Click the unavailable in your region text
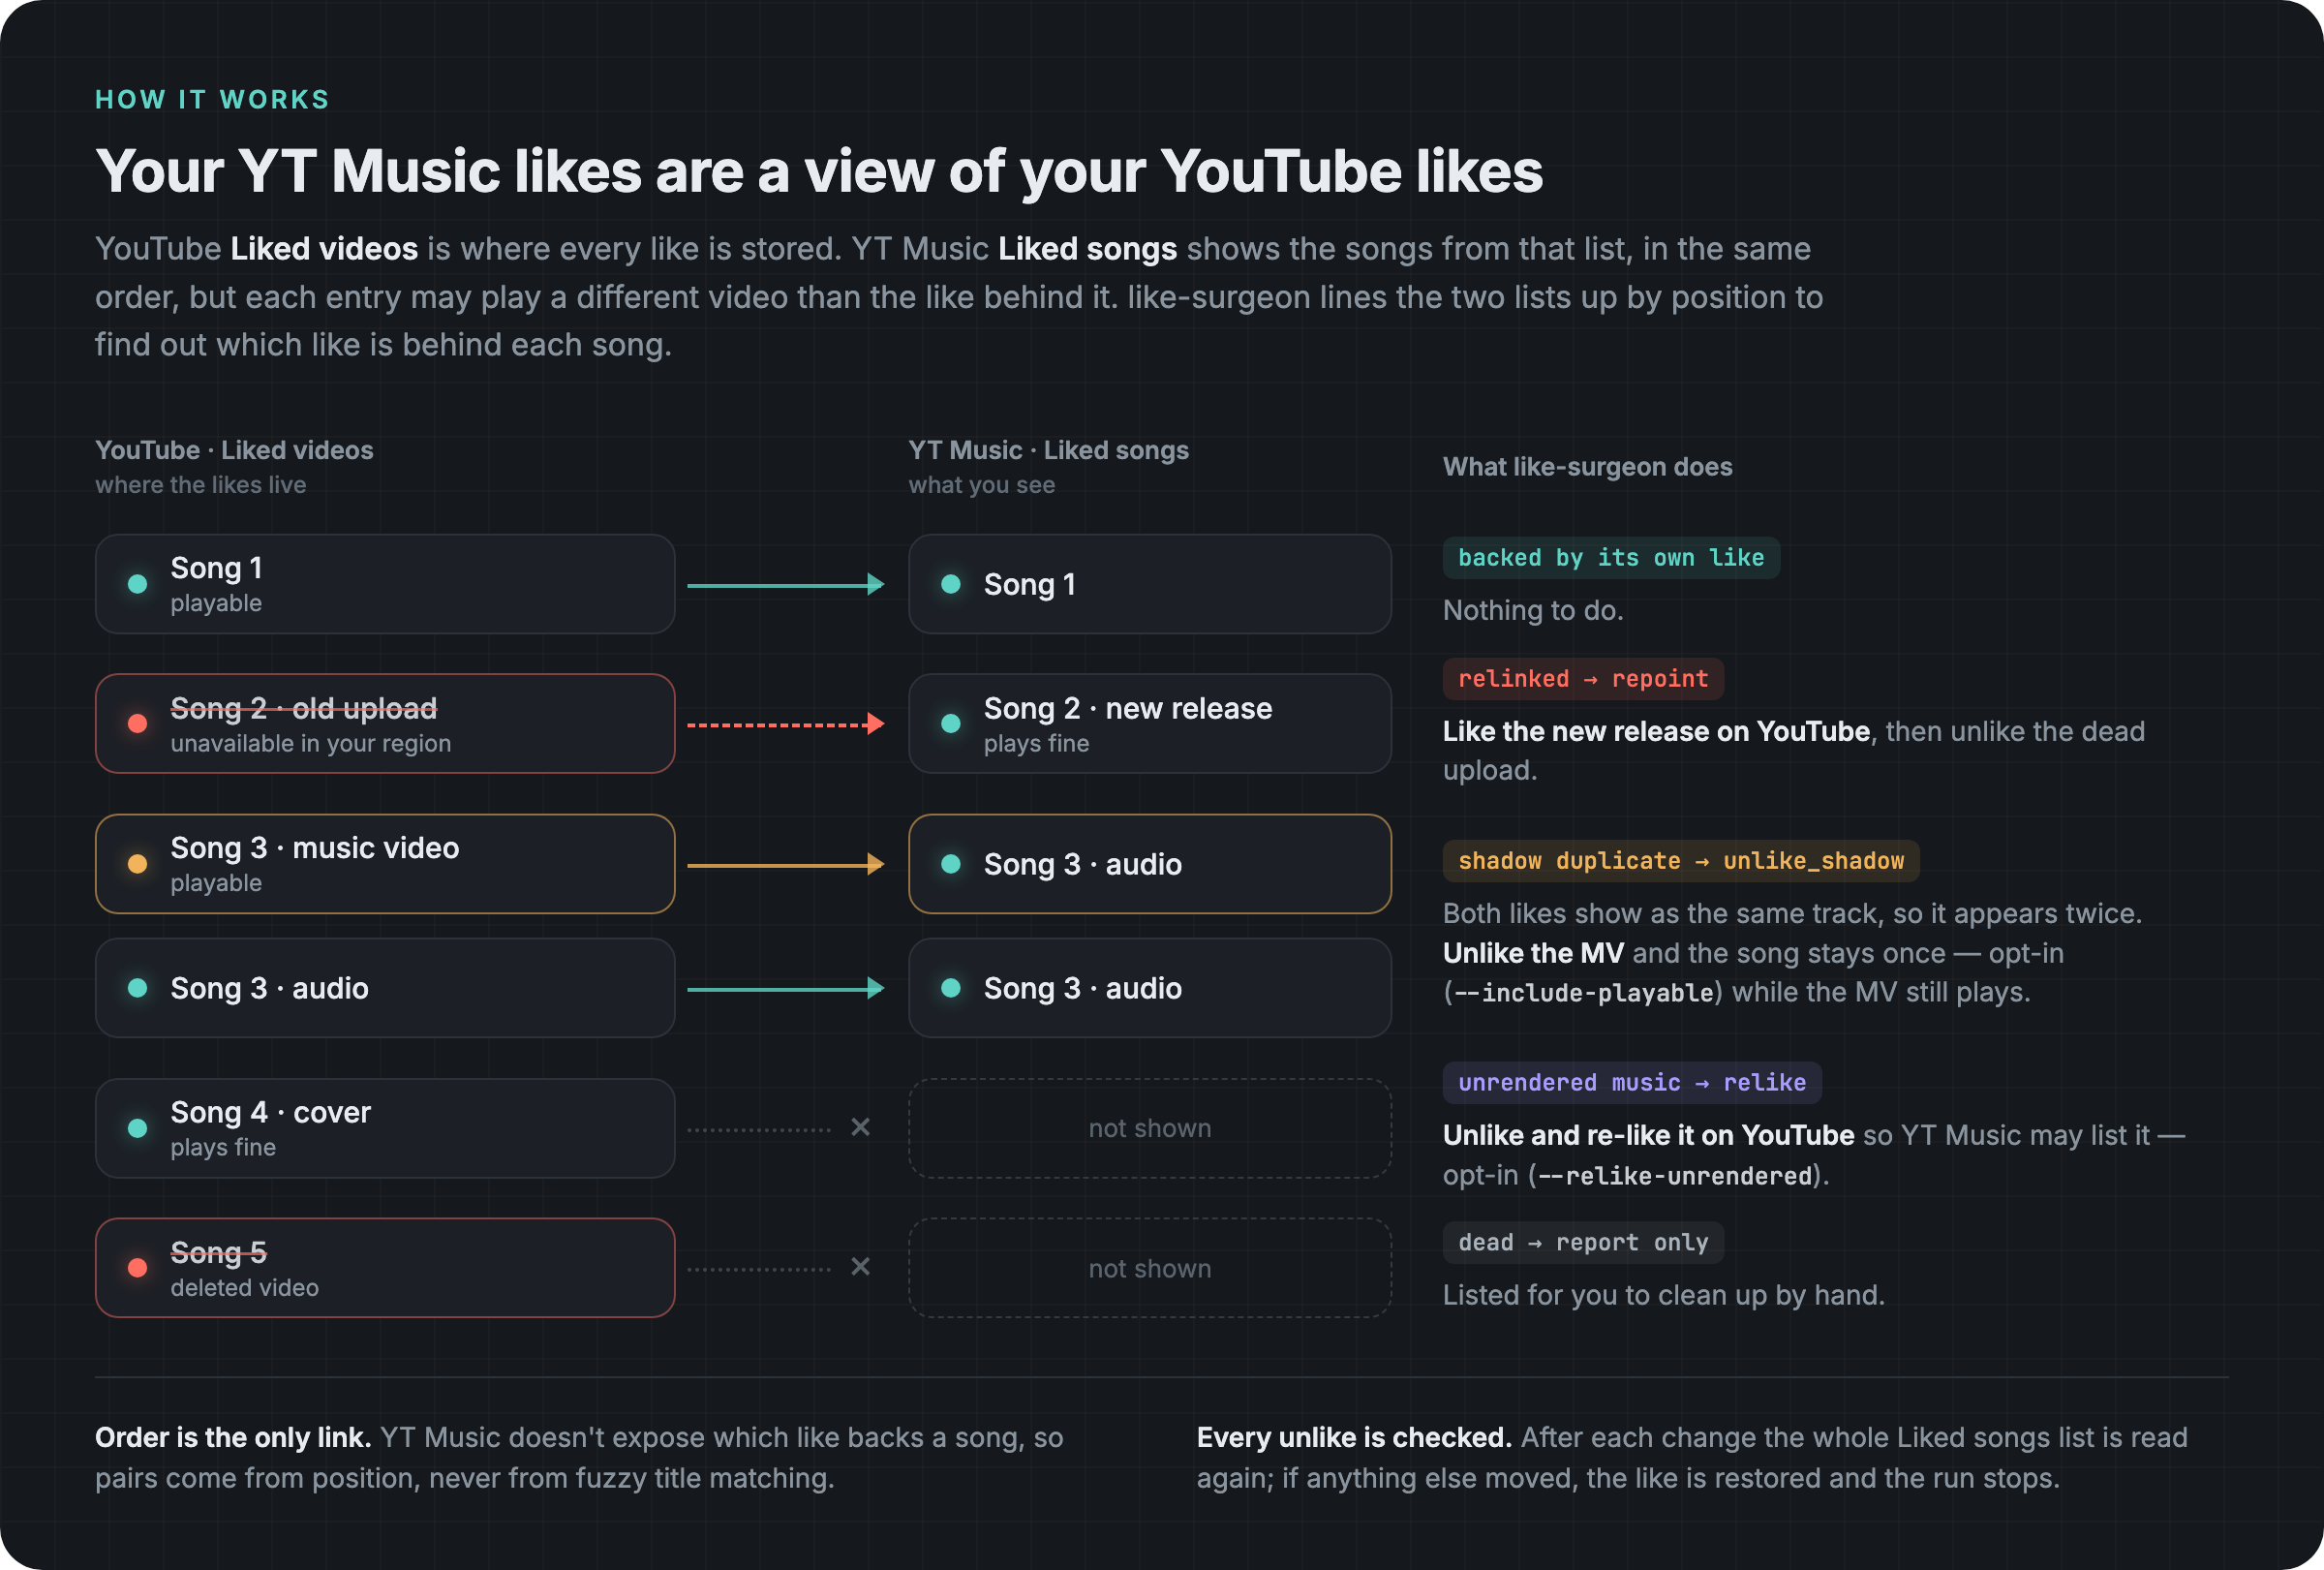 [311, 744]
